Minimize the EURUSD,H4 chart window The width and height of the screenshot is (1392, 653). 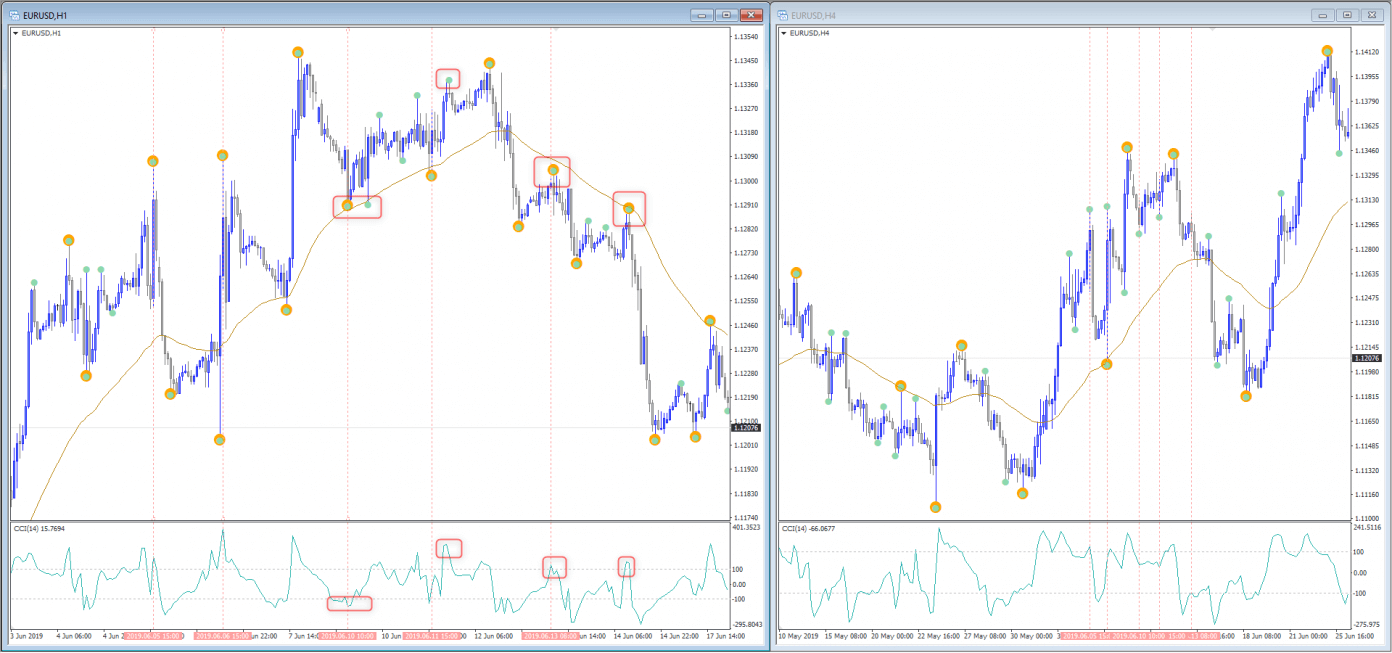click(x=1323, y=15)
